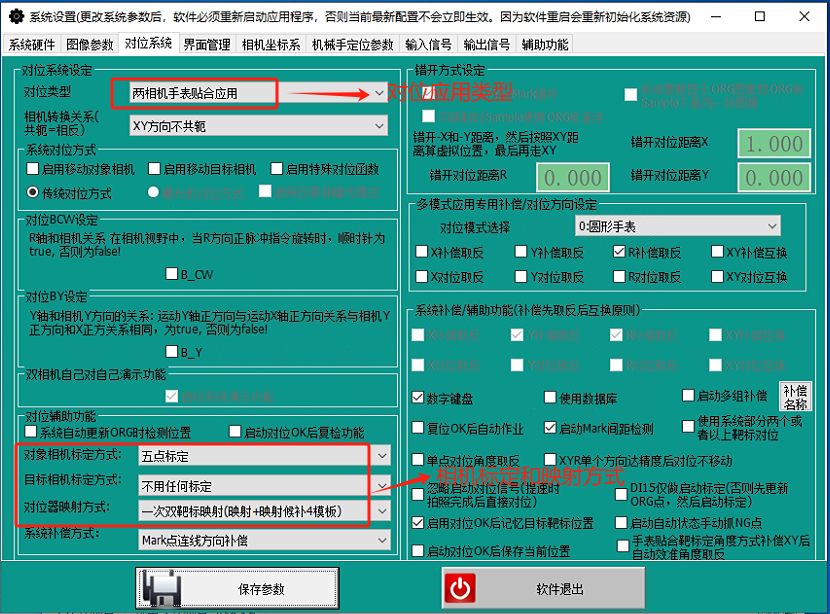Enable 启动Mark间距检测 checkbox
The height and width of the screenshot is (614, 830).
550,429
